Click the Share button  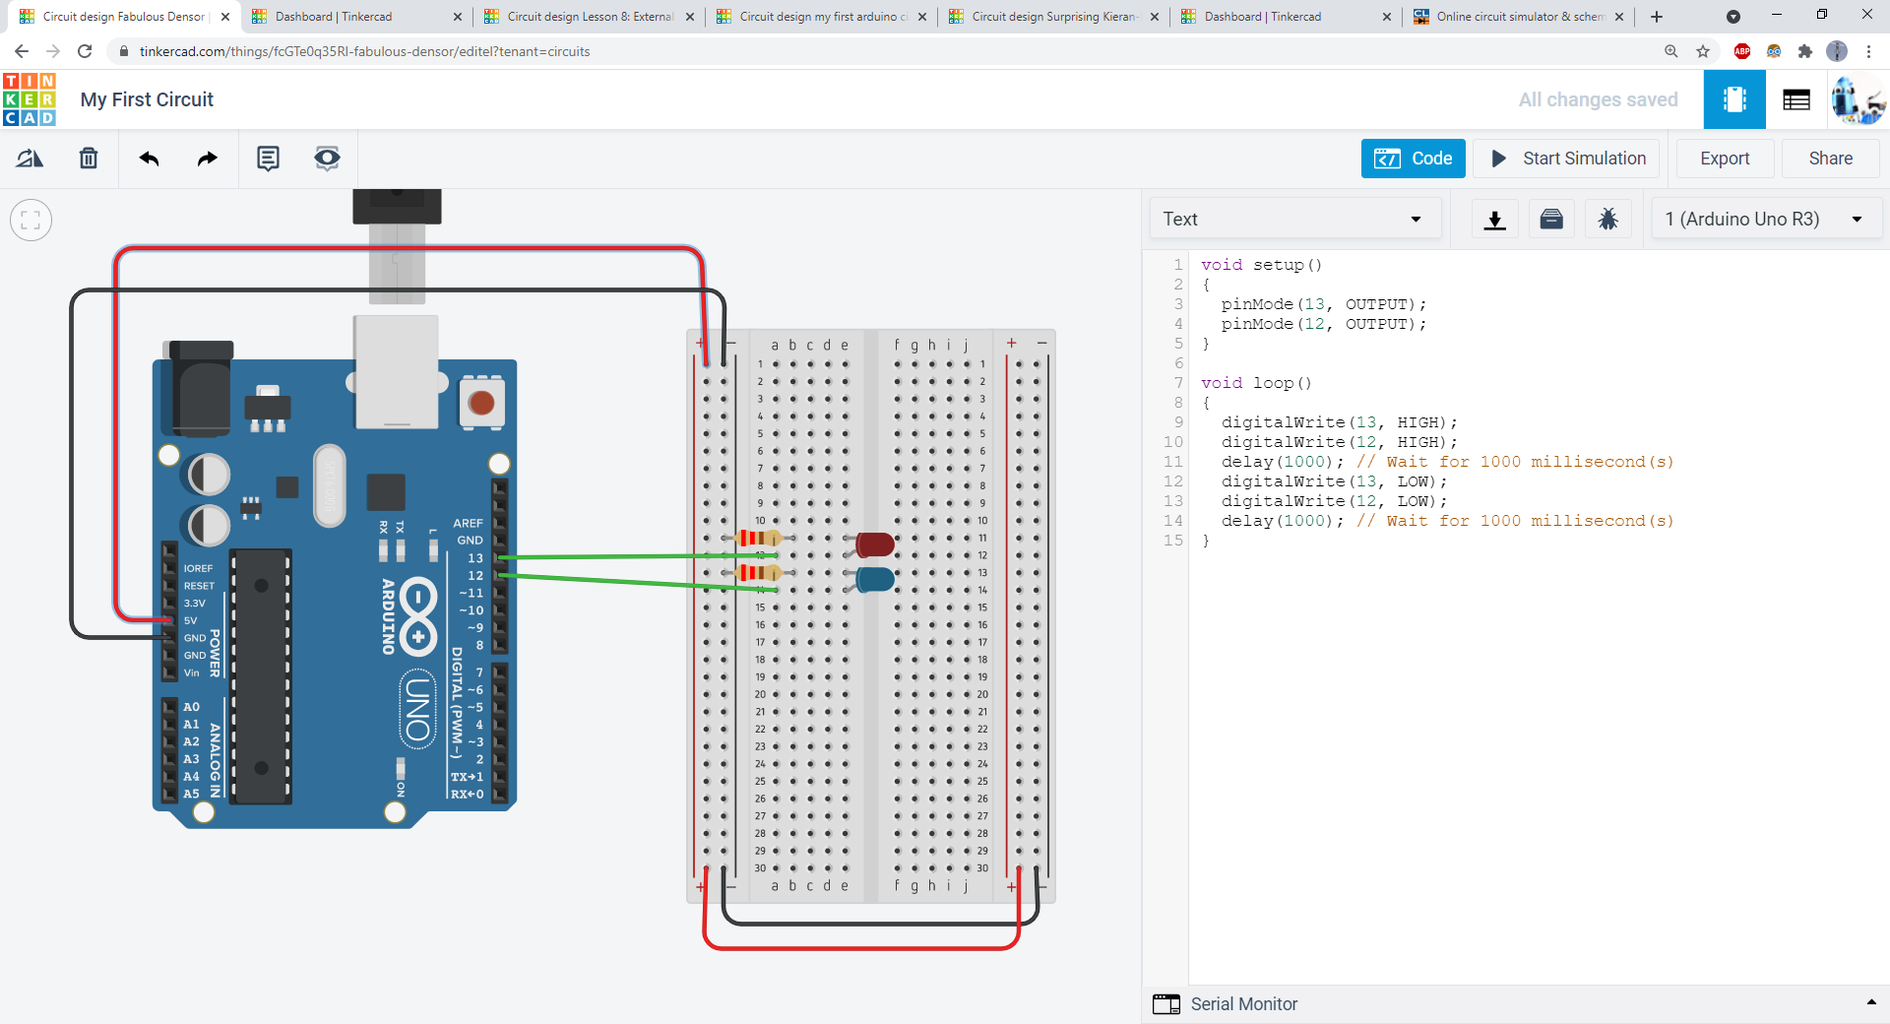pyautogui.click(x=1830, y=158)
